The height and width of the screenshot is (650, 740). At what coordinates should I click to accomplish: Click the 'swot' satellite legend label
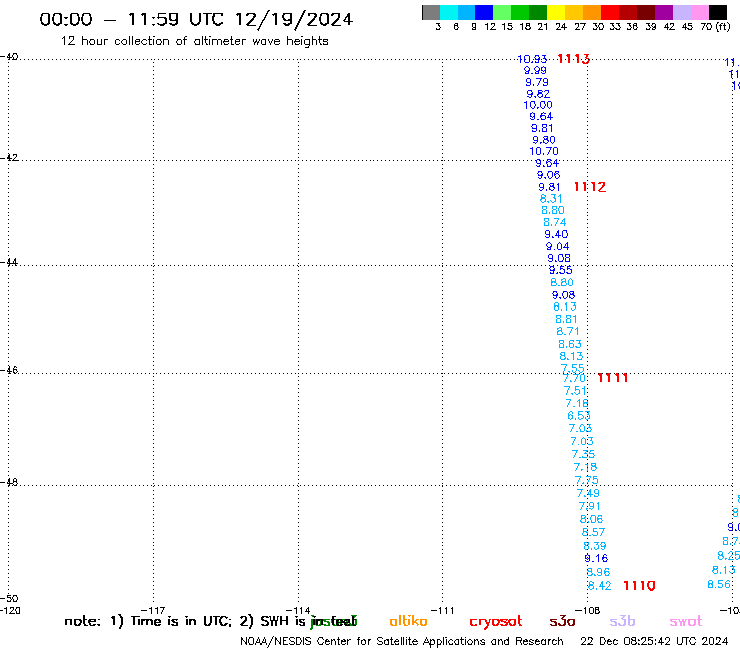click(686, 622)
